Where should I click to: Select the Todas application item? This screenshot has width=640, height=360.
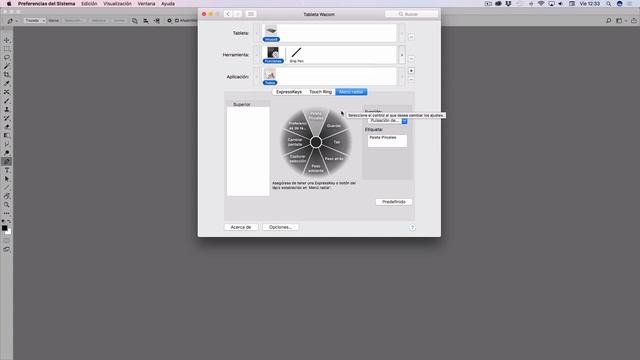coord(270,77)
